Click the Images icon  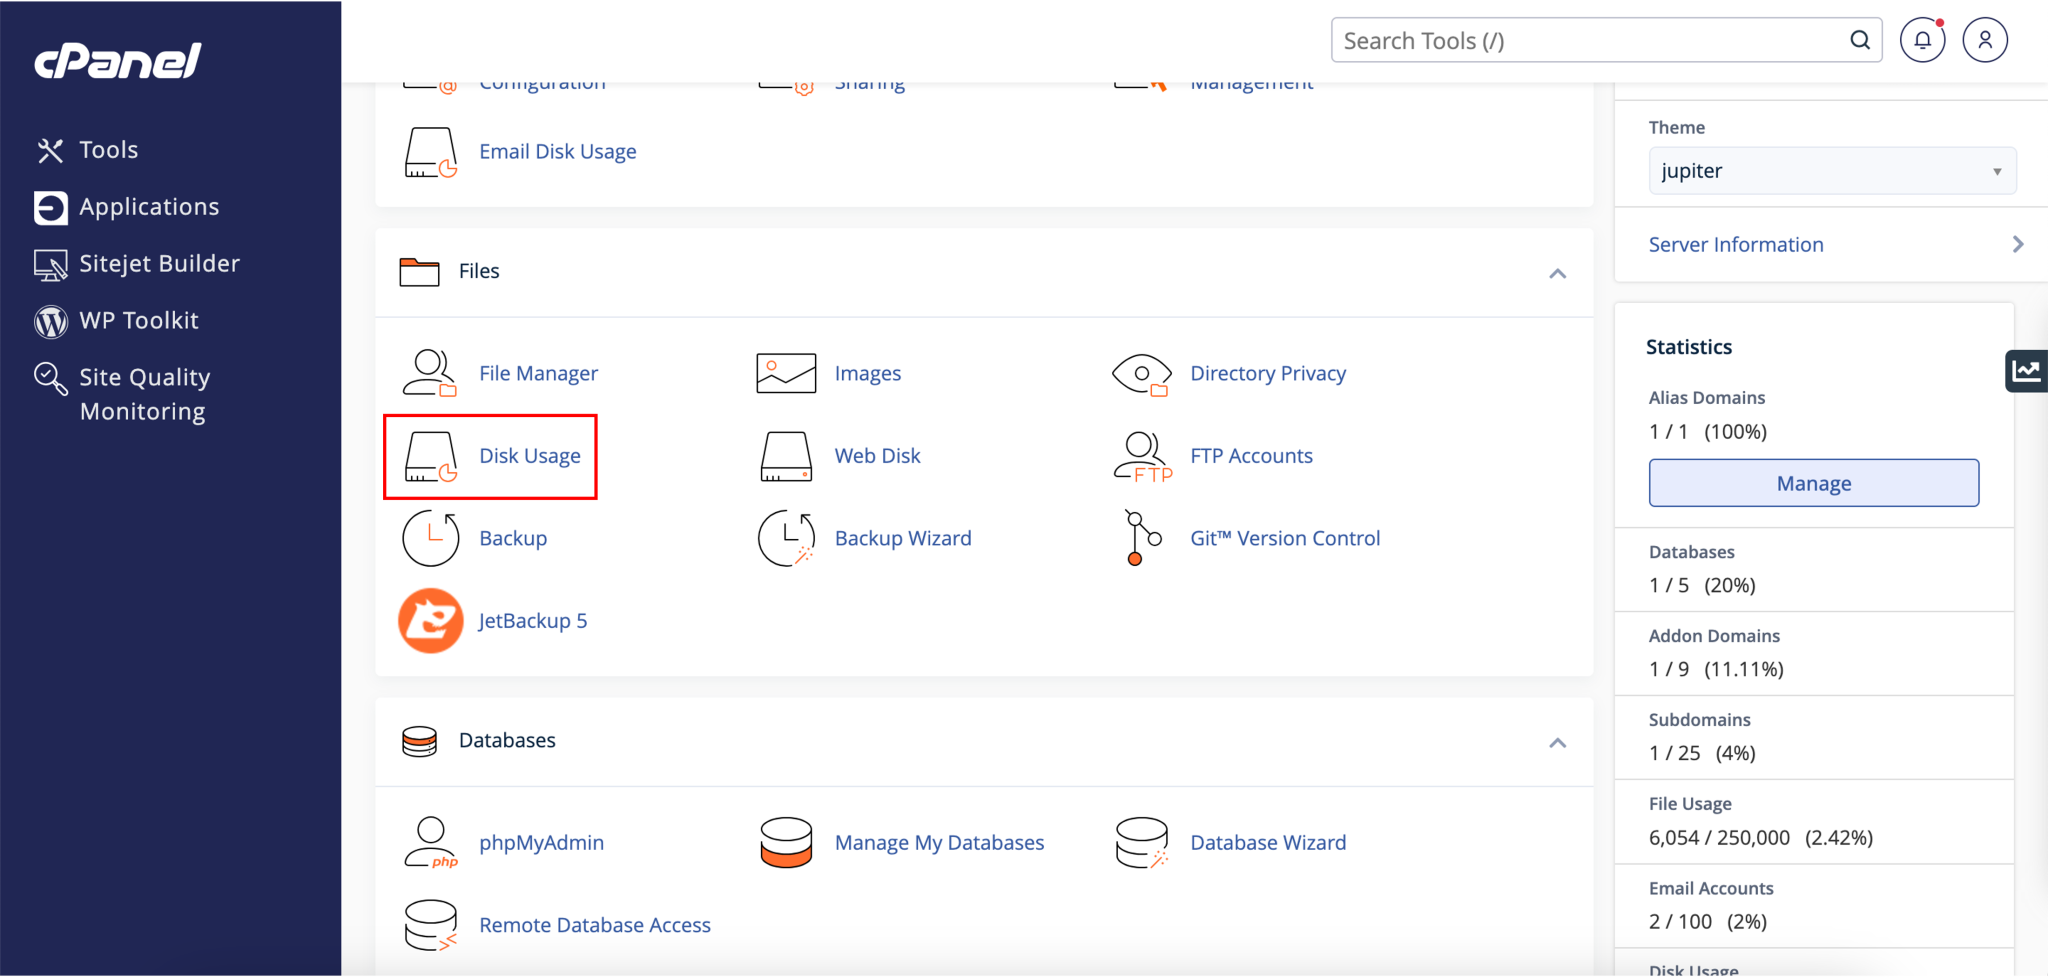[x=786, y=373]
